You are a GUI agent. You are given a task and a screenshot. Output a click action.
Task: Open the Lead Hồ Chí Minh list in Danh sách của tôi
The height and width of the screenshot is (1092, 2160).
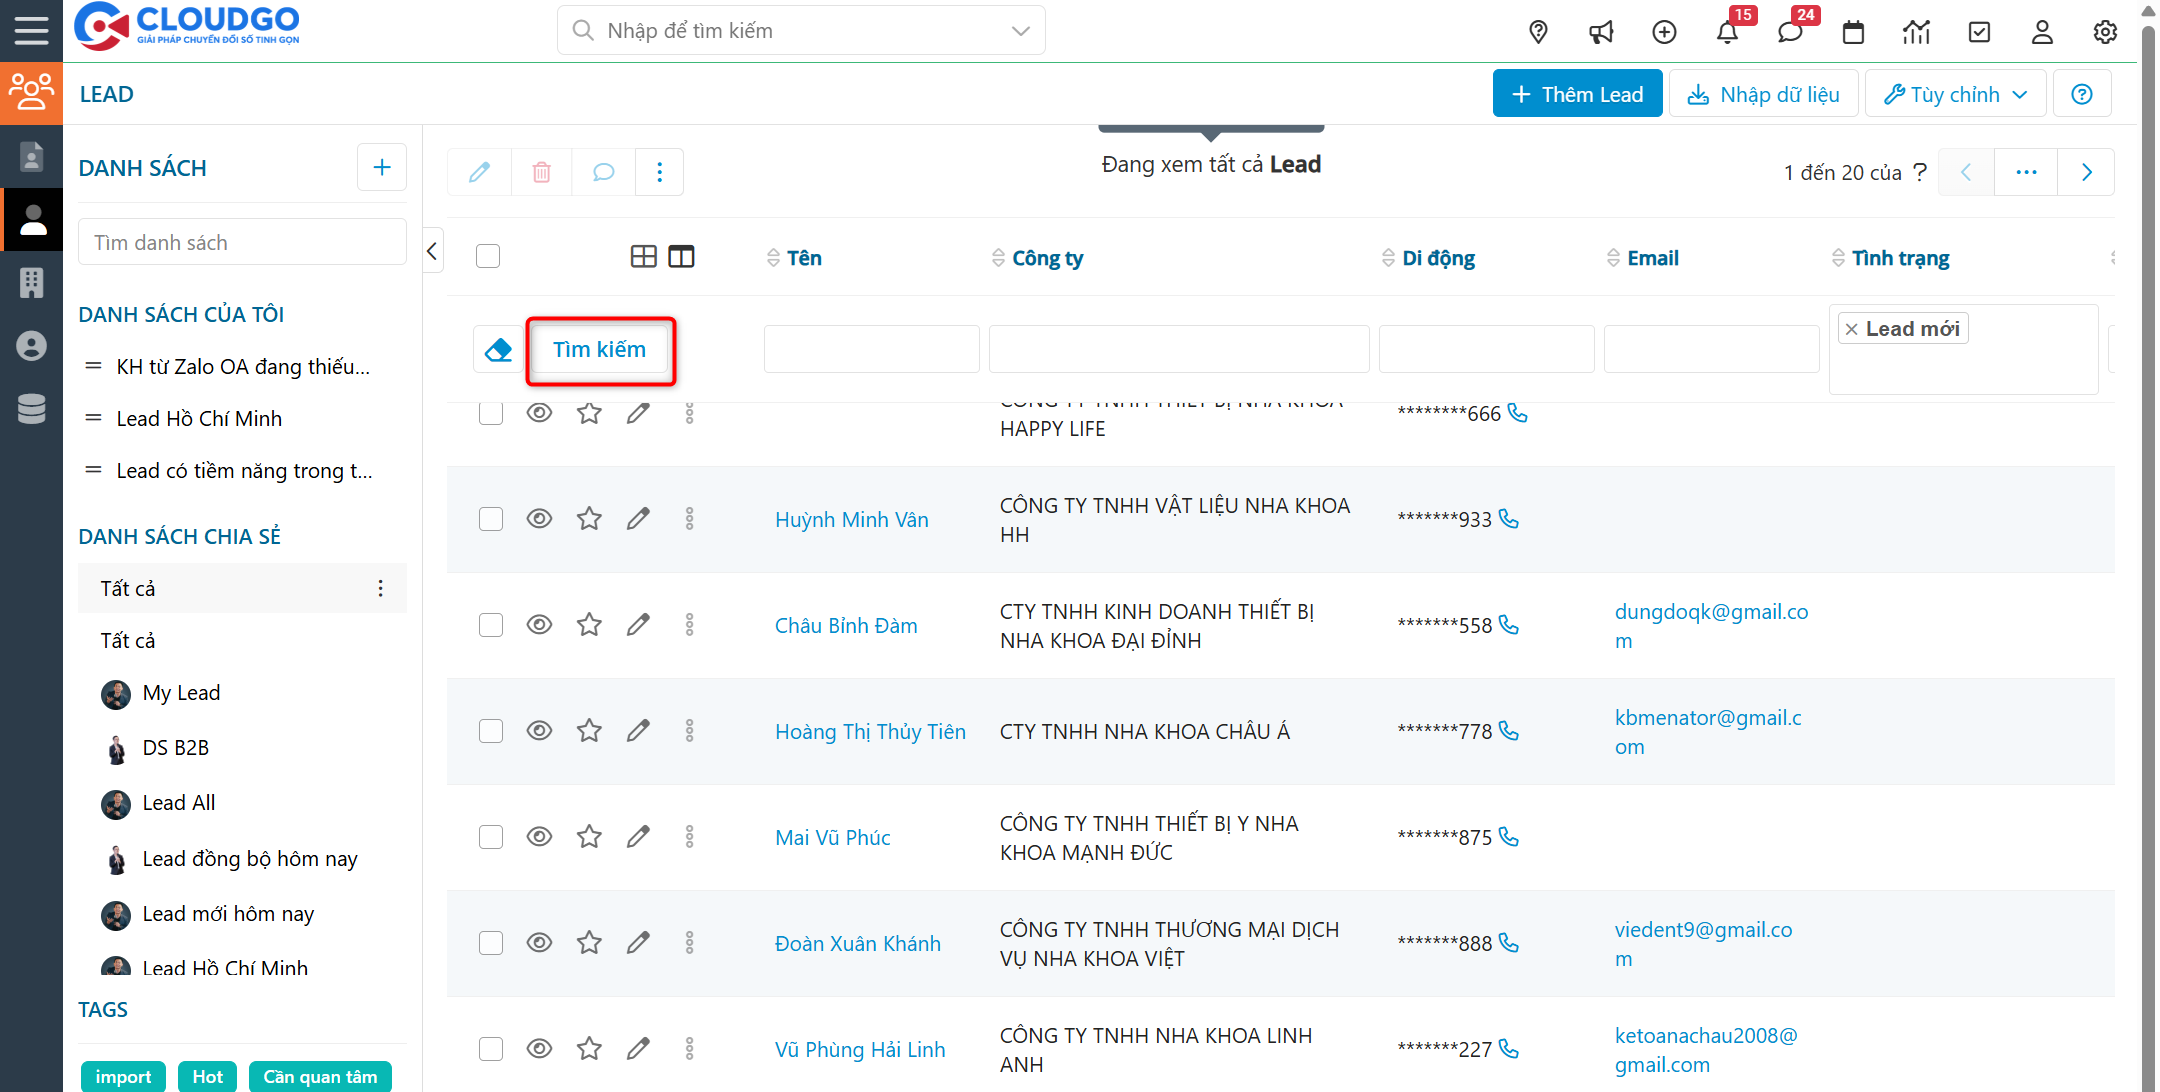pyautogui.click(x=199, y=419)
